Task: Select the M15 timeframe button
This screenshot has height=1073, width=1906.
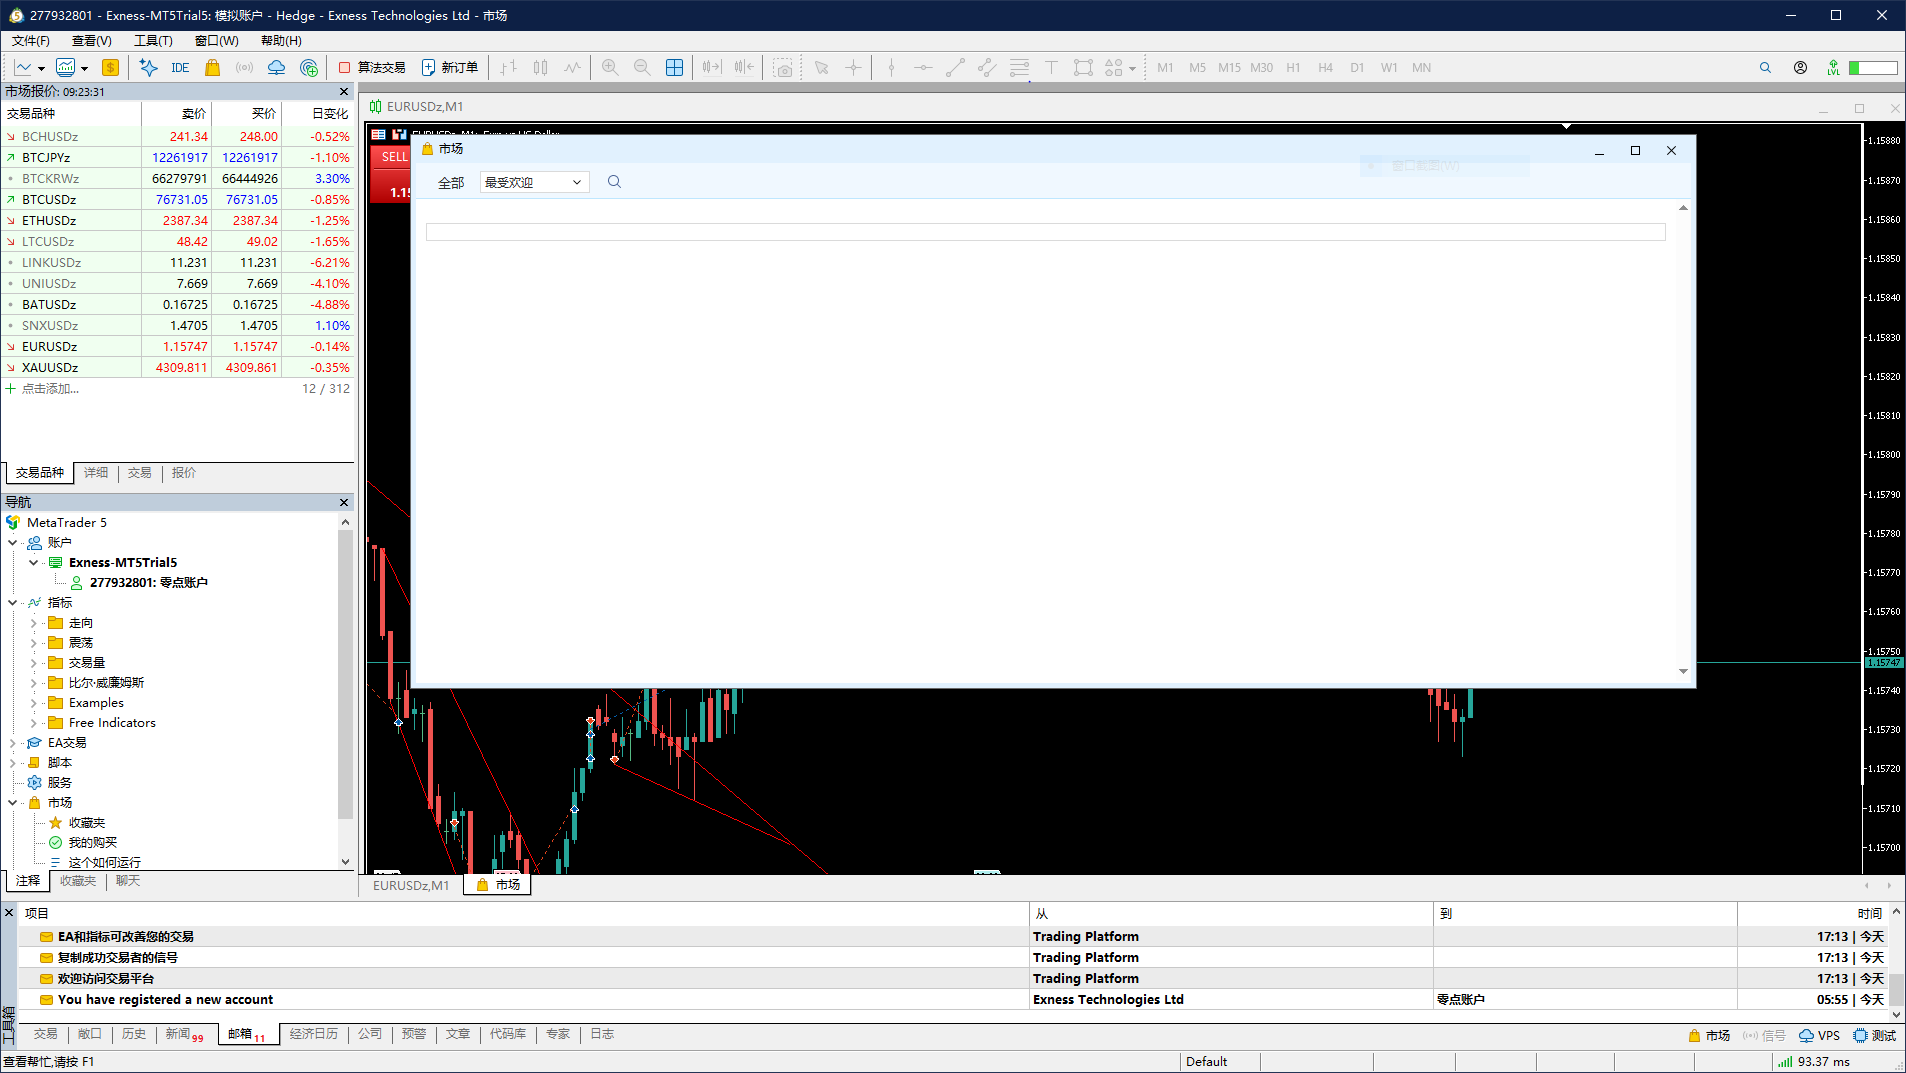Action: coord(1229,67)
